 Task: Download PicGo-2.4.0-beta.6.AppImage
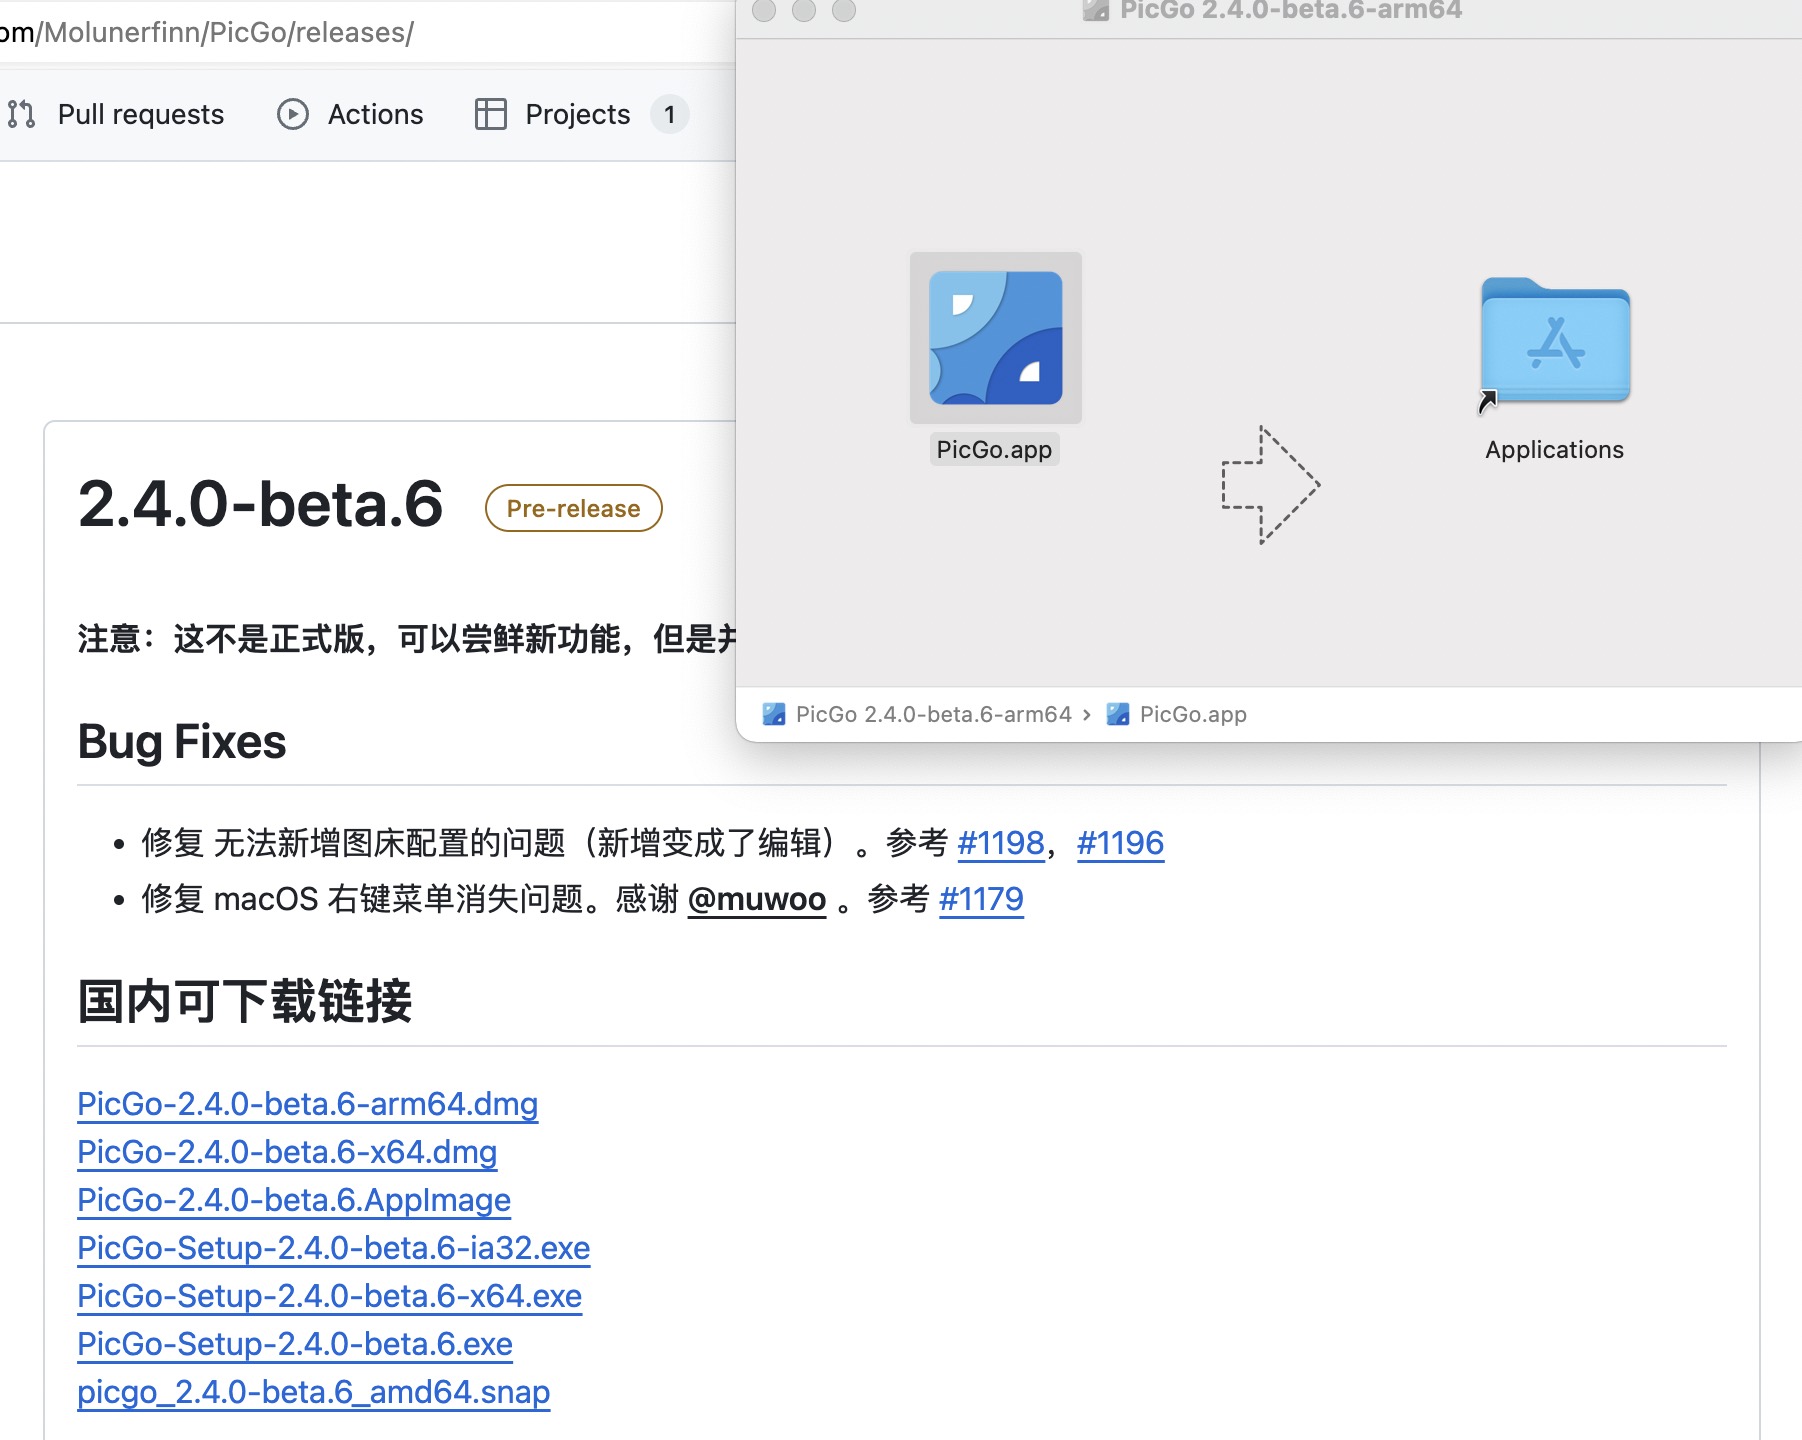[x=294, y=1200]
